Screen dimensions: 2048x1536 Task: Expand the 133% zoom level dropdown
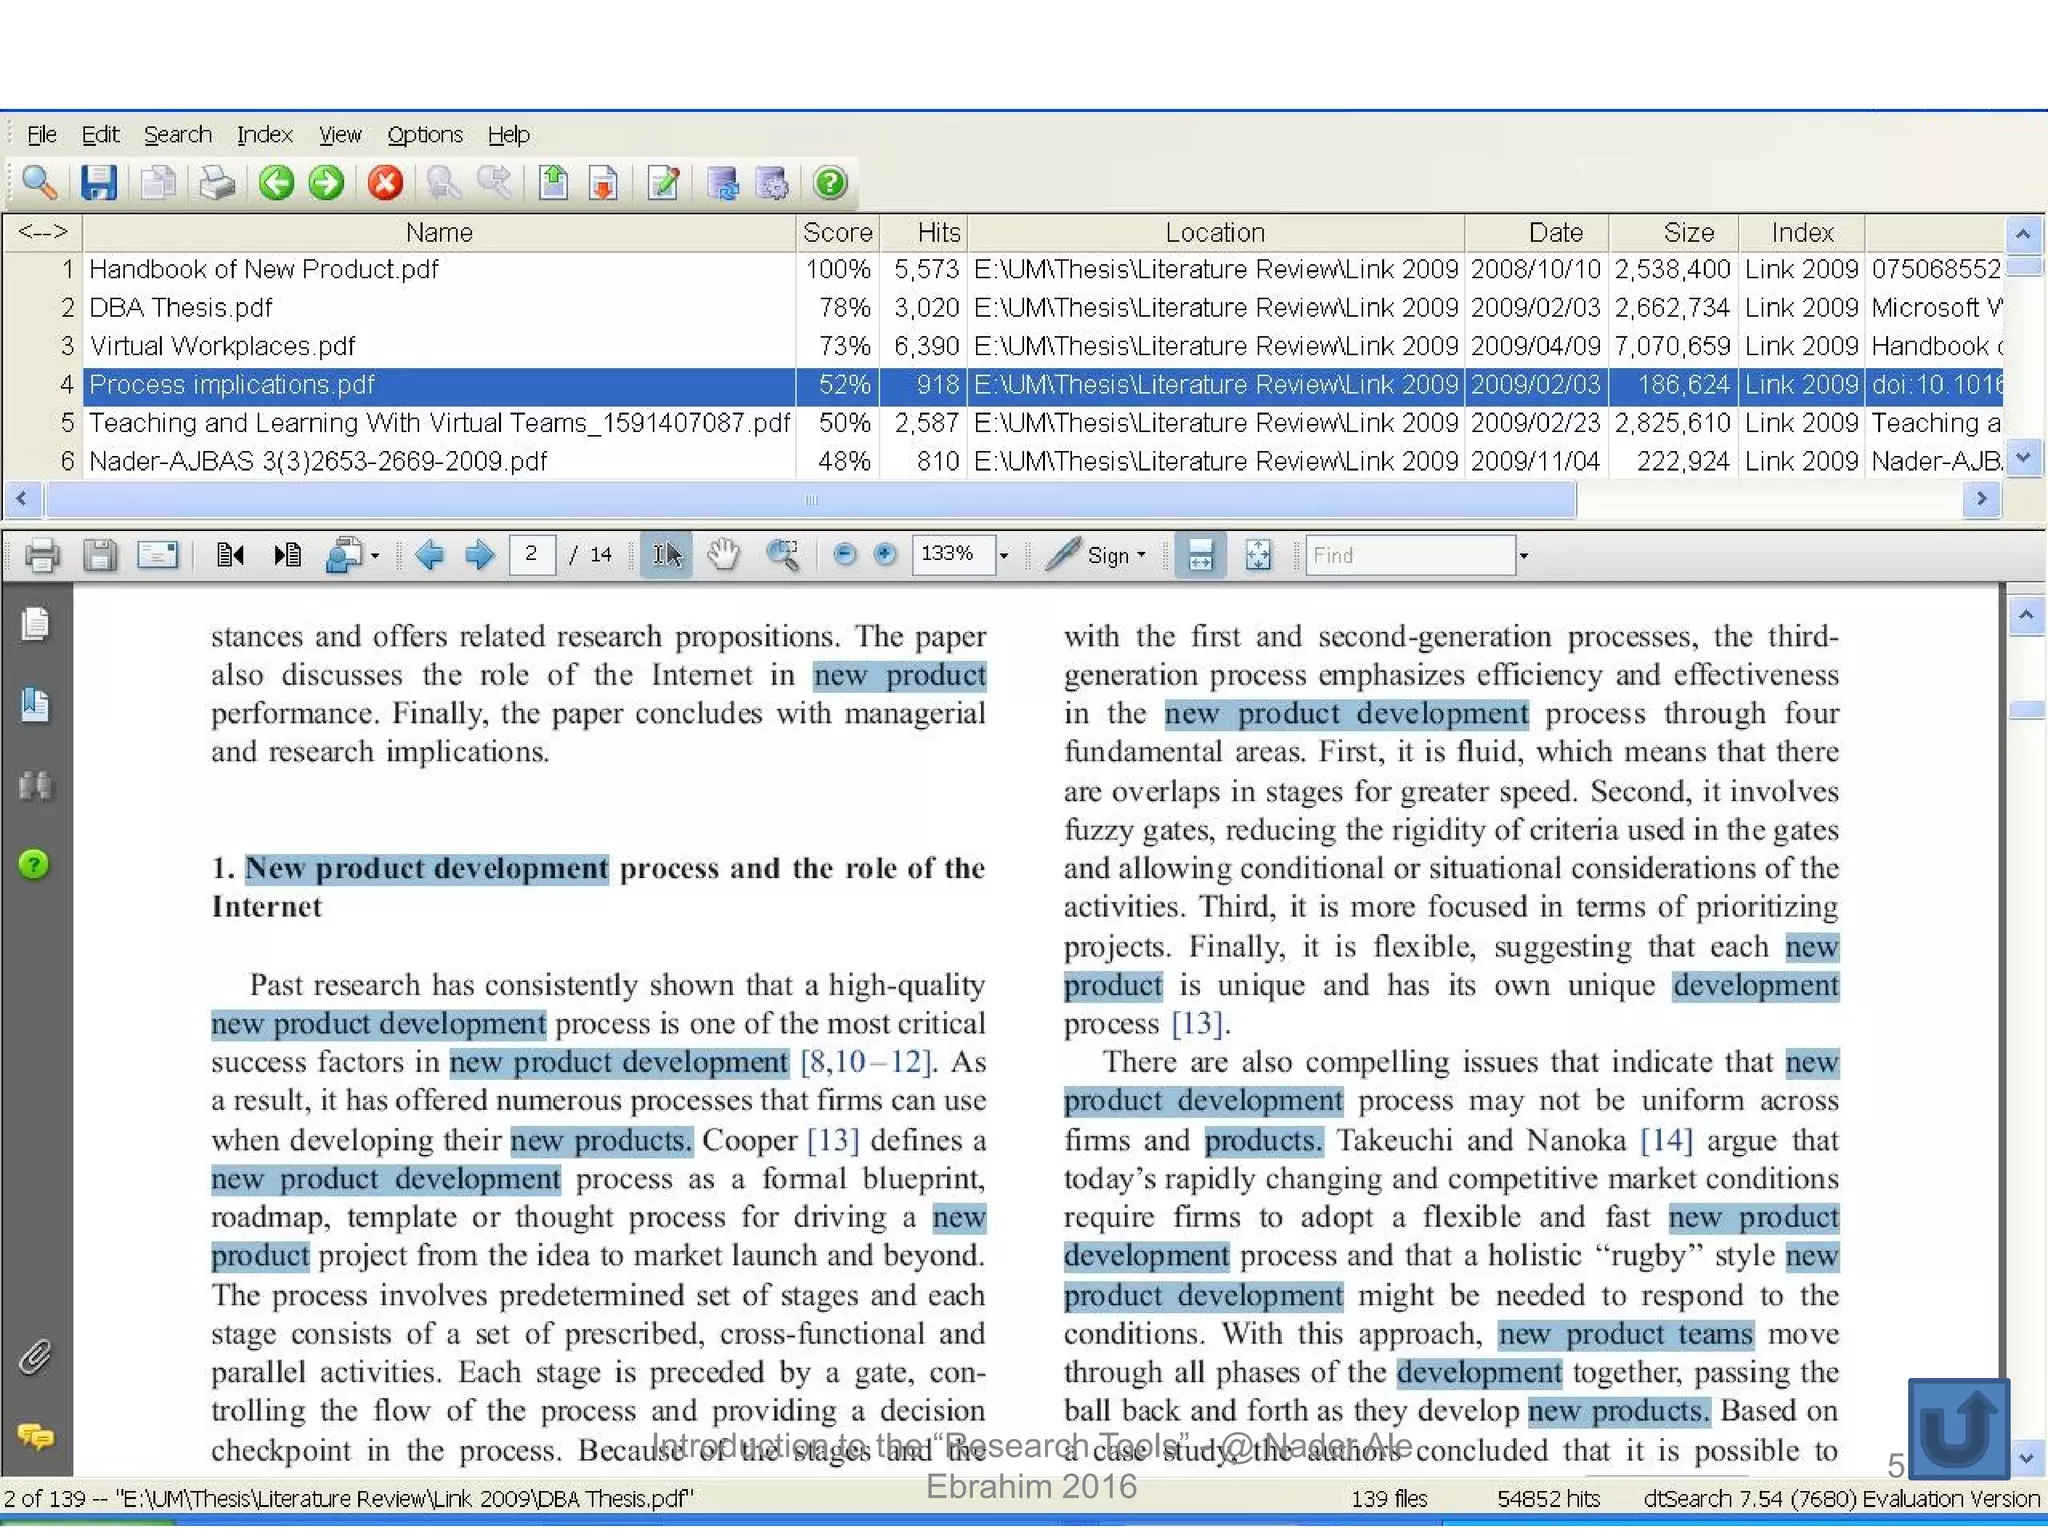(x=1004, y=556)
